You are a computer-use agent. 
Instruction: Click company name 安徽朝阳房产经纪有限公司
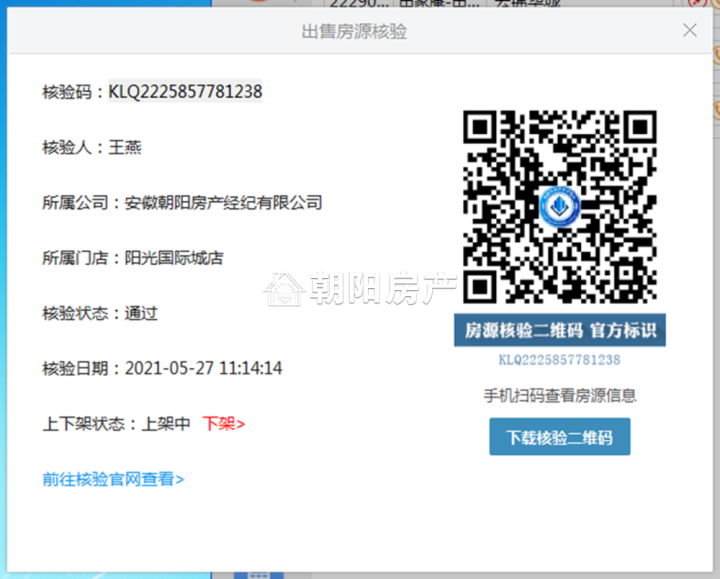pos(223,202)
